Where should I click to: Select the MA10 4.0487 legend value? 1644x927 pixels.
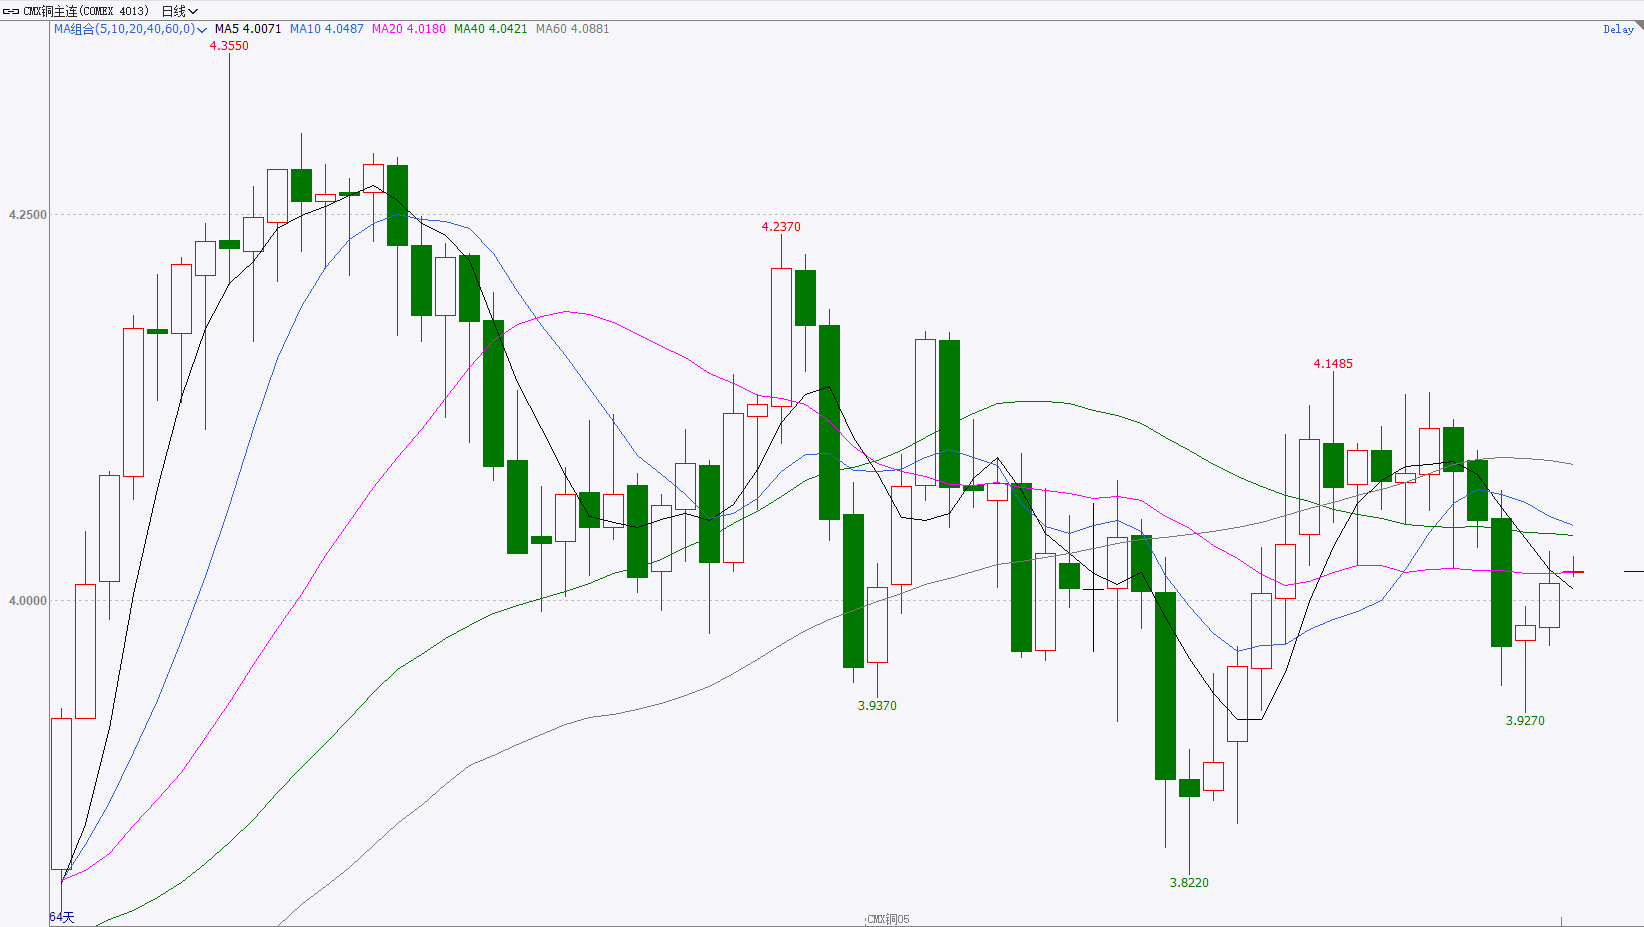pyautogui.click(x=327, y=29)
